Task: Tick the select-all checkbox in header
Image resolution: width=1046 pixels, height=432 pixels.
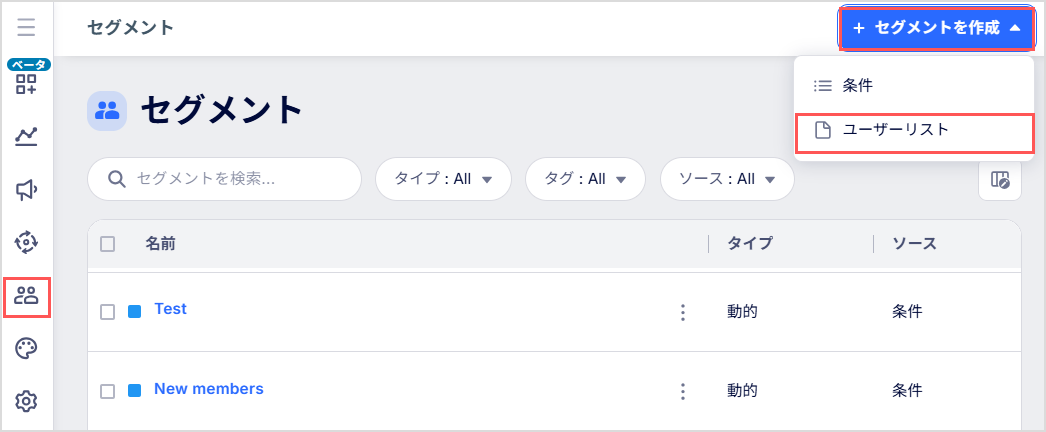Action: [107, 244]
